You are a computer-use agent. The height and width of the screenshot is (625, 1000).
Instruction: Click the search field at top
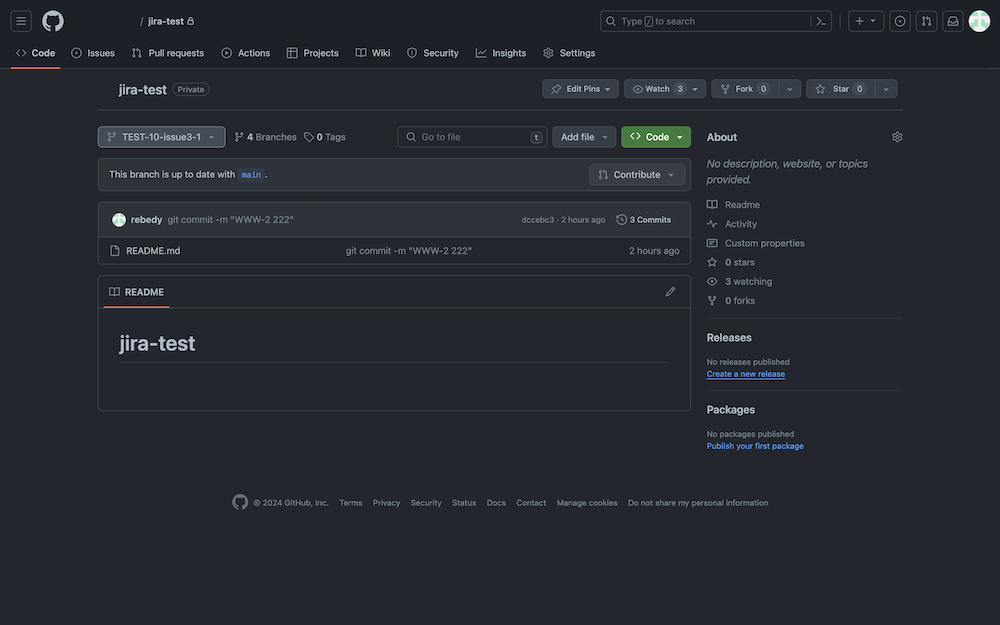coord(716,21)
